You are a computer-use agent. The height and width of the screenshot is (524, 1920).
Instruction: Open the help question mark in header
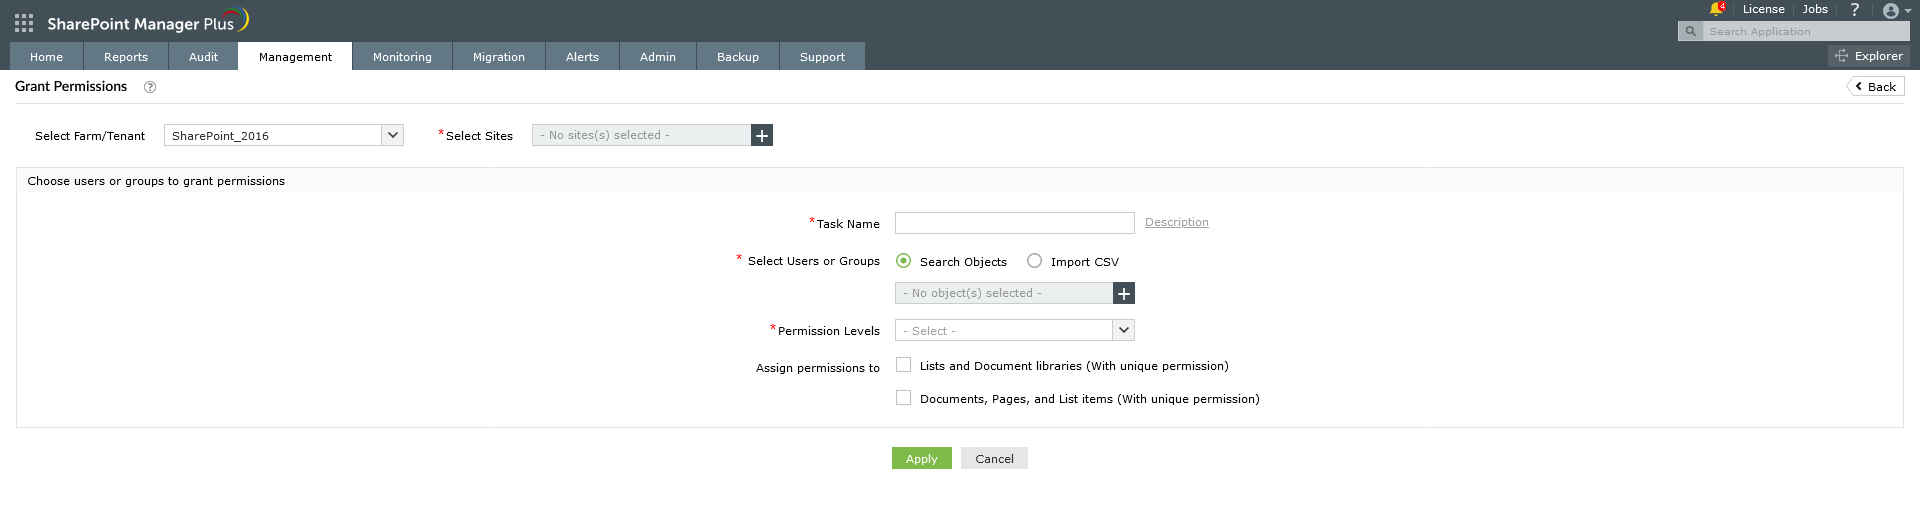point(1855,9)
